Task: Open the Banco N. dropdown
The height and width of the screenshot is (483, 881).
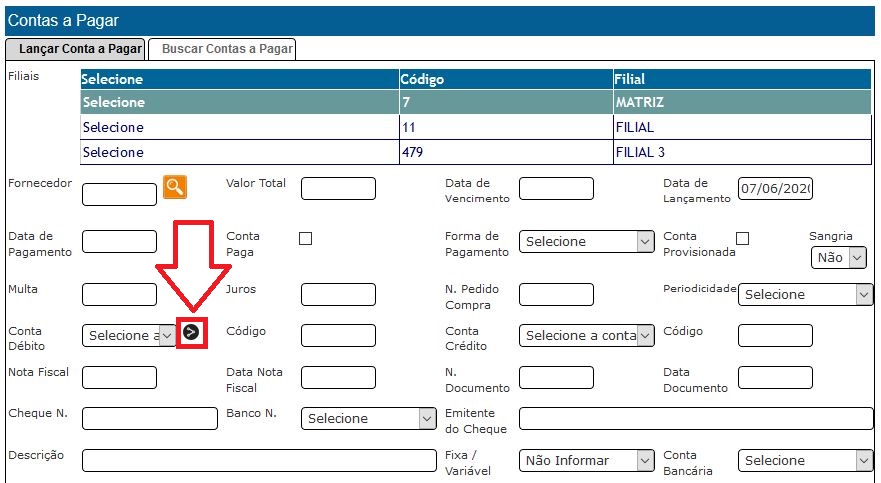Action: (369, 418)
